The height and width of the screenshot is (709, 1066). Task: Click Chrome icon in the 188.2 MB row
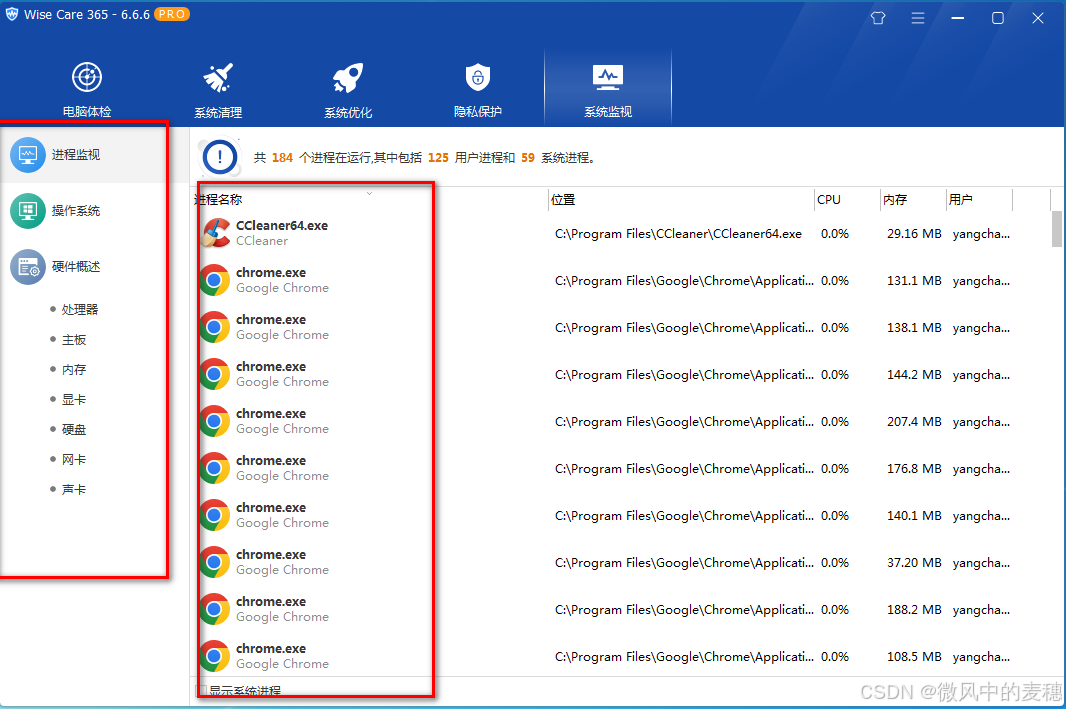click(214, 608)
